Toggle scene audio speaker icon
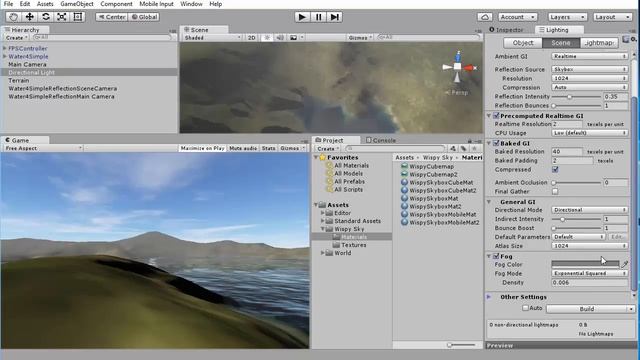Image resolution: width=640 pixels, height=360 pixels. pyautogui.click(x=280, y=38)
